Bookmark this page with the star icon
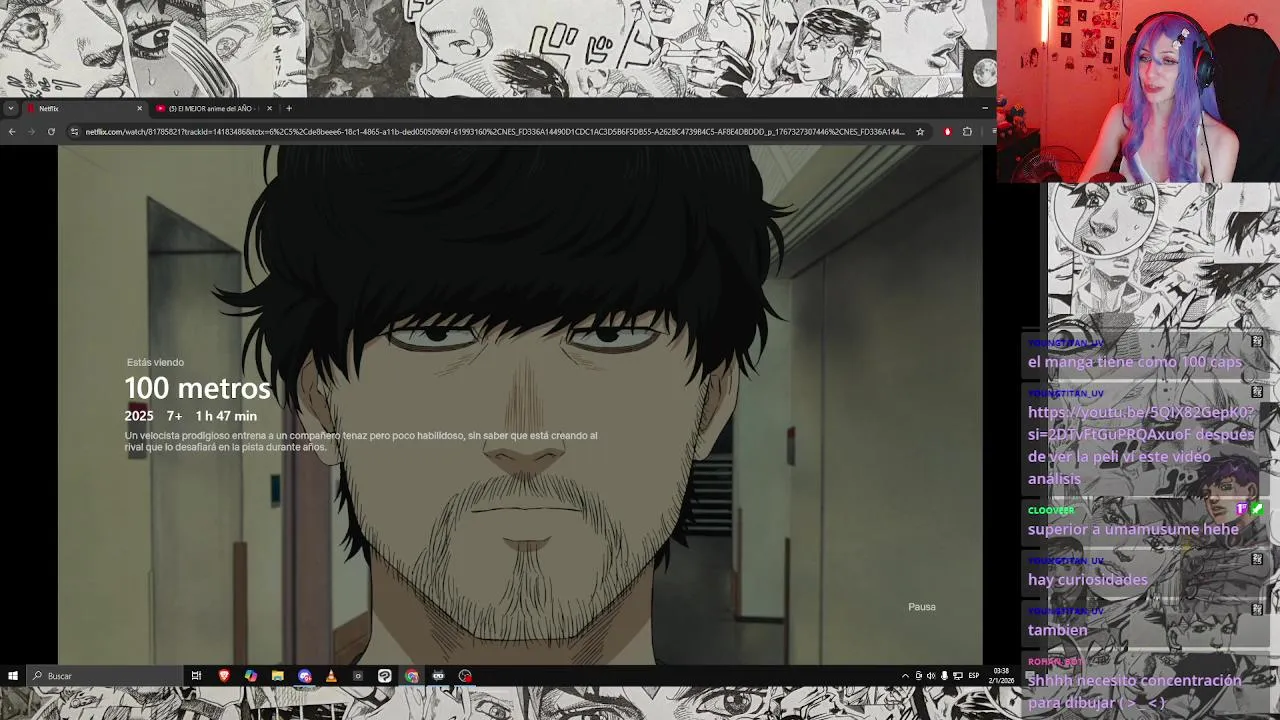This screenshot has width=1280, height=720. (x=920, y=131)
